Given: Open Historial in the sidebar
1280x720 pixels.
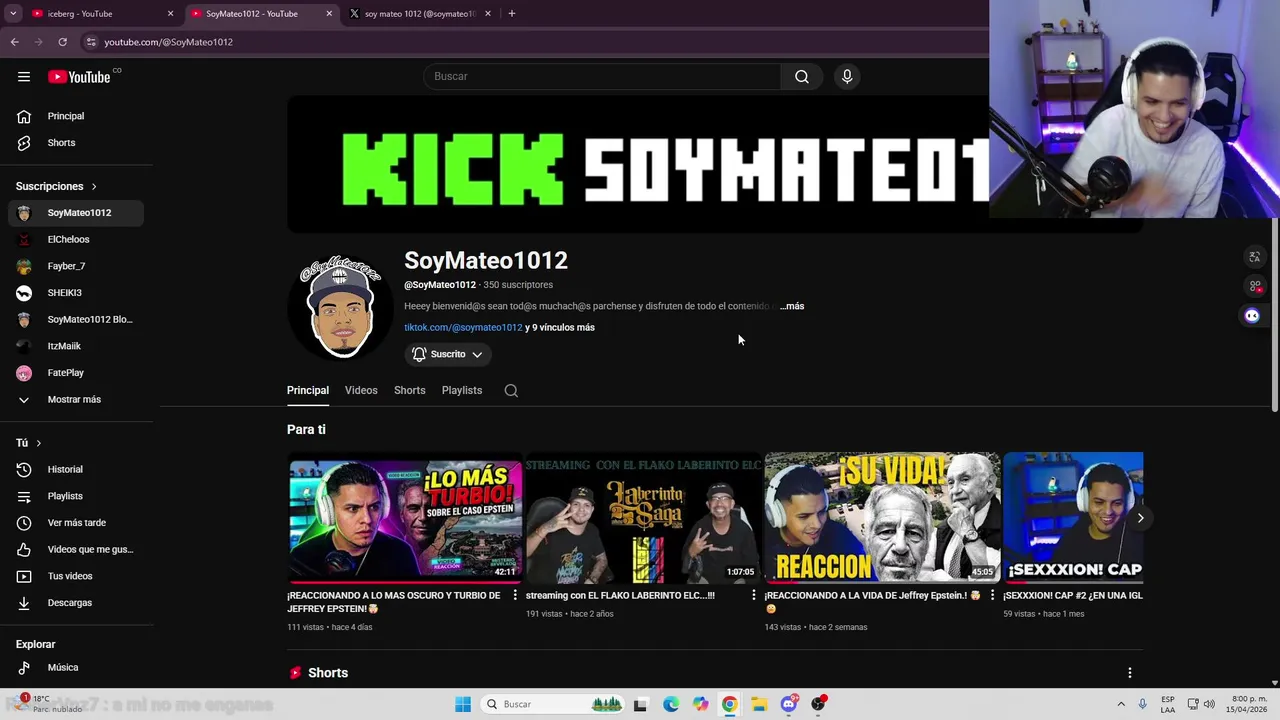Looking at the screenshot, I should coord(76,469).
